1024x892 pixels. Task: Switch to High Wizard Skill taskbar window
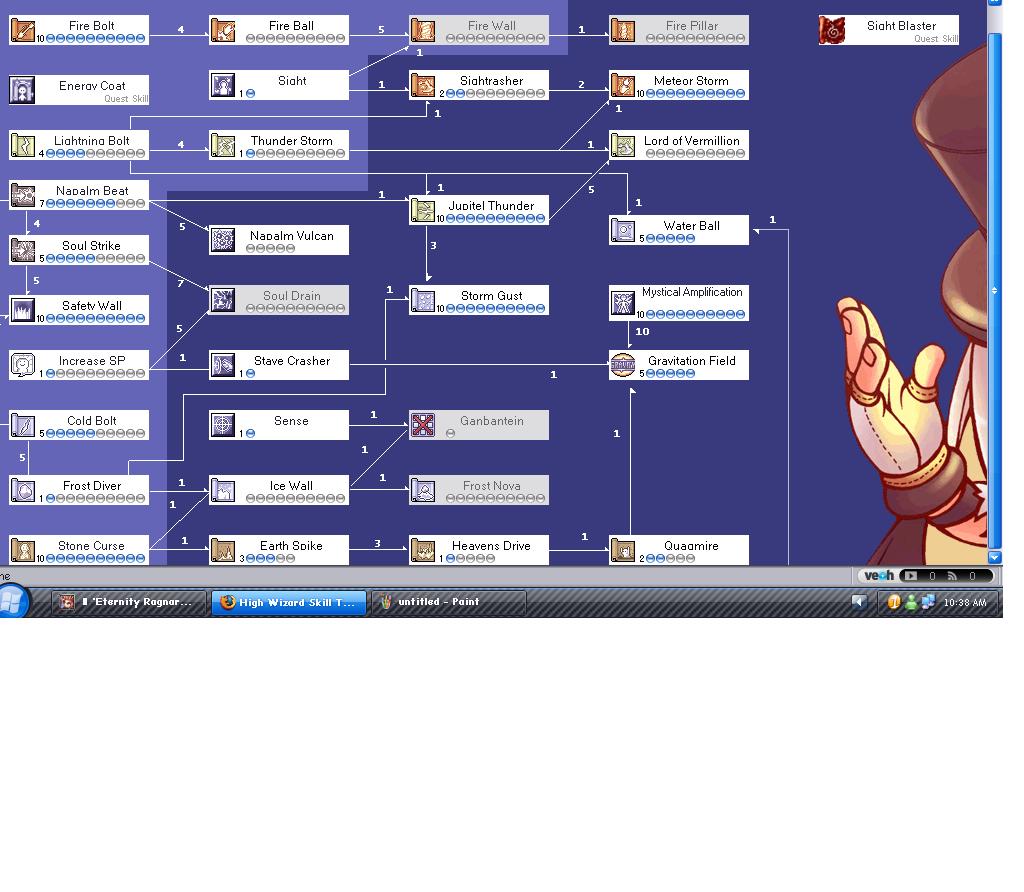[289, 602]
